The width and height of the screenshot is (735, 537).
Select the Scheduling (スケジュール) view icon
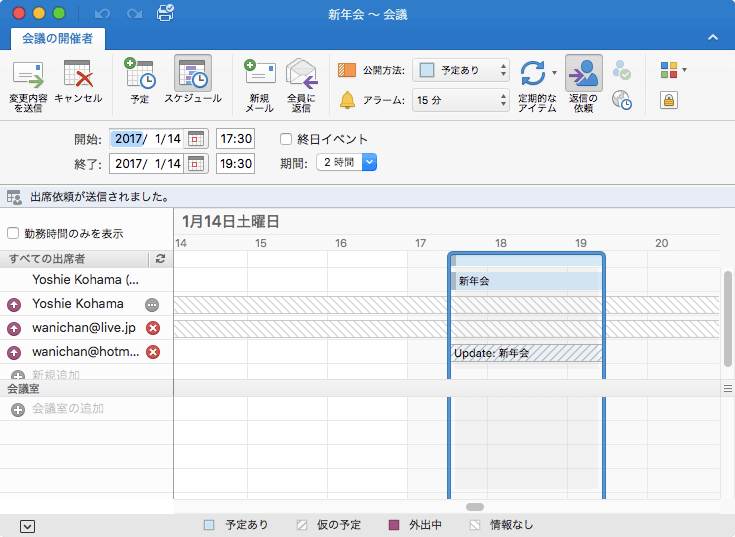tap(193, 73)
